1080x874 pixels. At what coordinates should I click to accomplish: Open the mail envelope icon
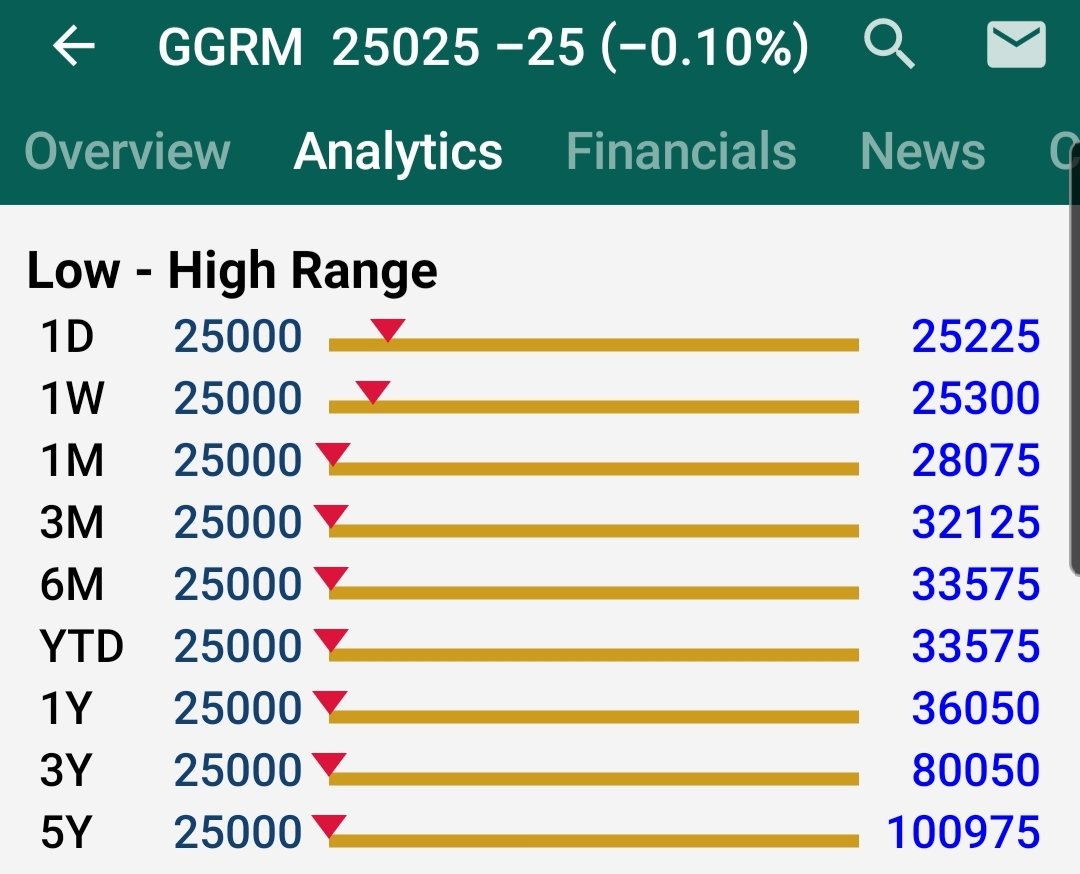pyautogui.click(x=1016, y=45)
